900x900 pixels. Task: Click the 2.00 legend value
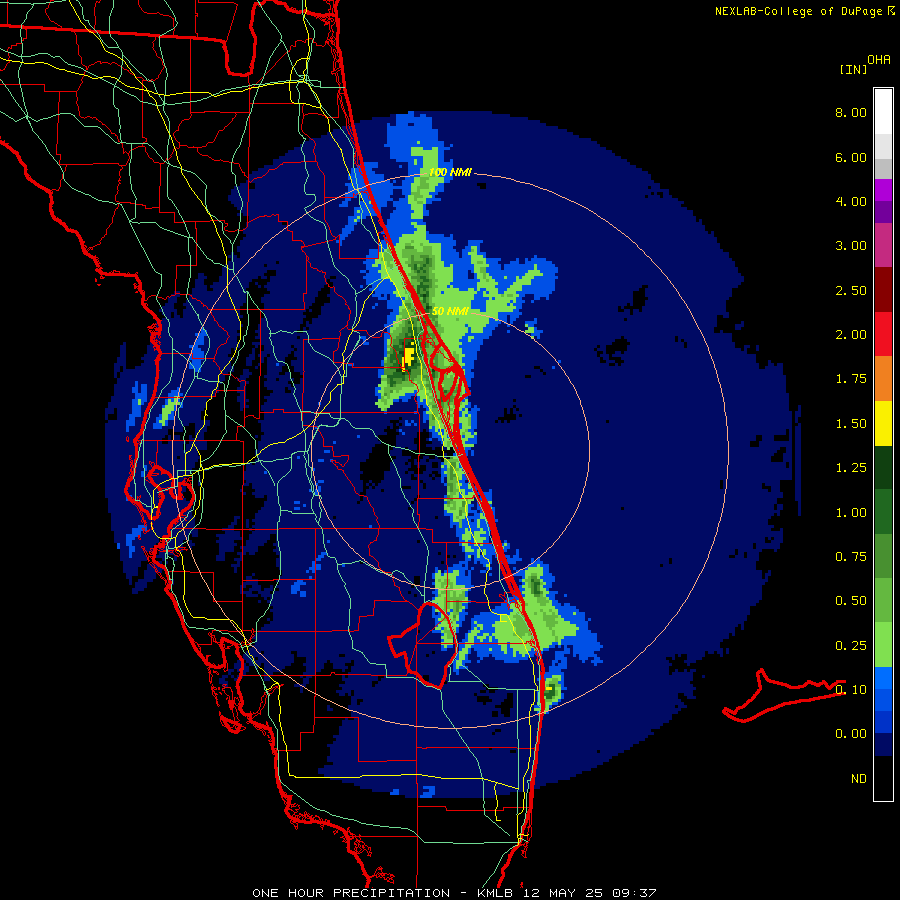851,335
